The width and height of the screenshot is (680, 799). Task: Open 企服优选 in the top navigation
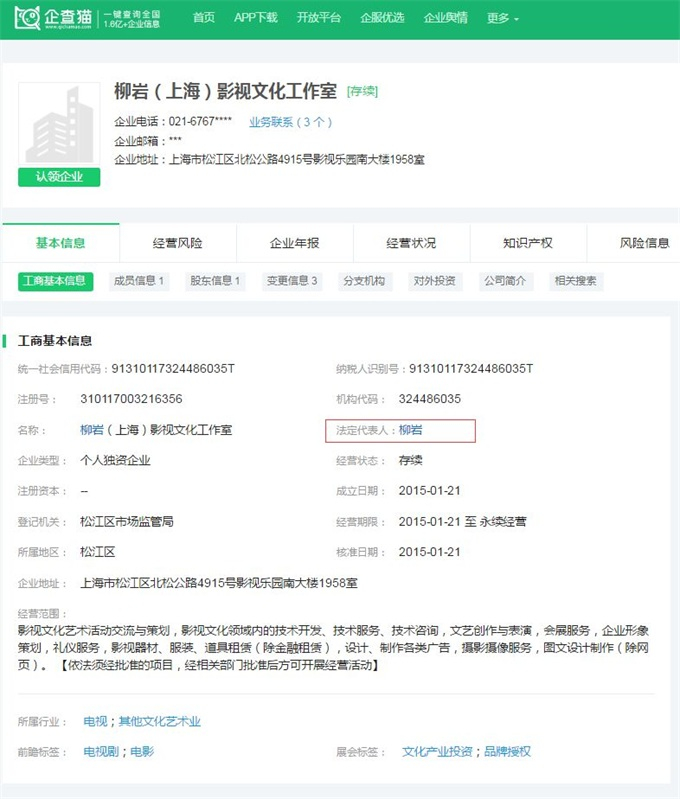tap(382, 18)
